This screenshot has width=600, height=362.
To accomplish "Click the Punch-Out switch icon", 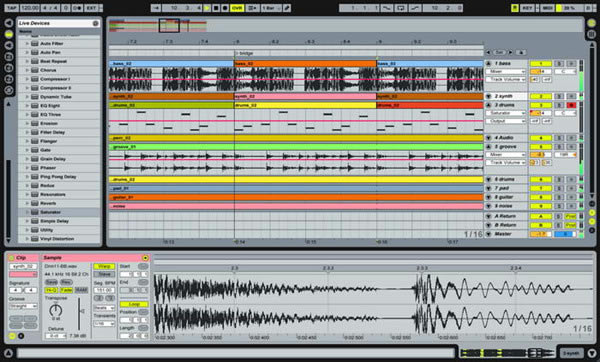I will (415, 8).
